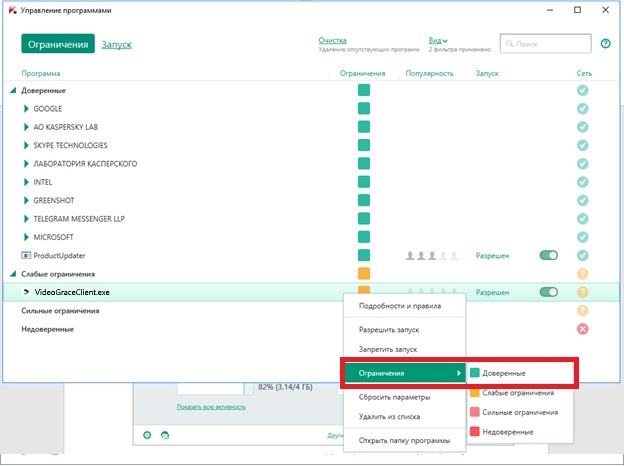Click the network checkmark for MICROSOFT row

[x=583, y=237]
